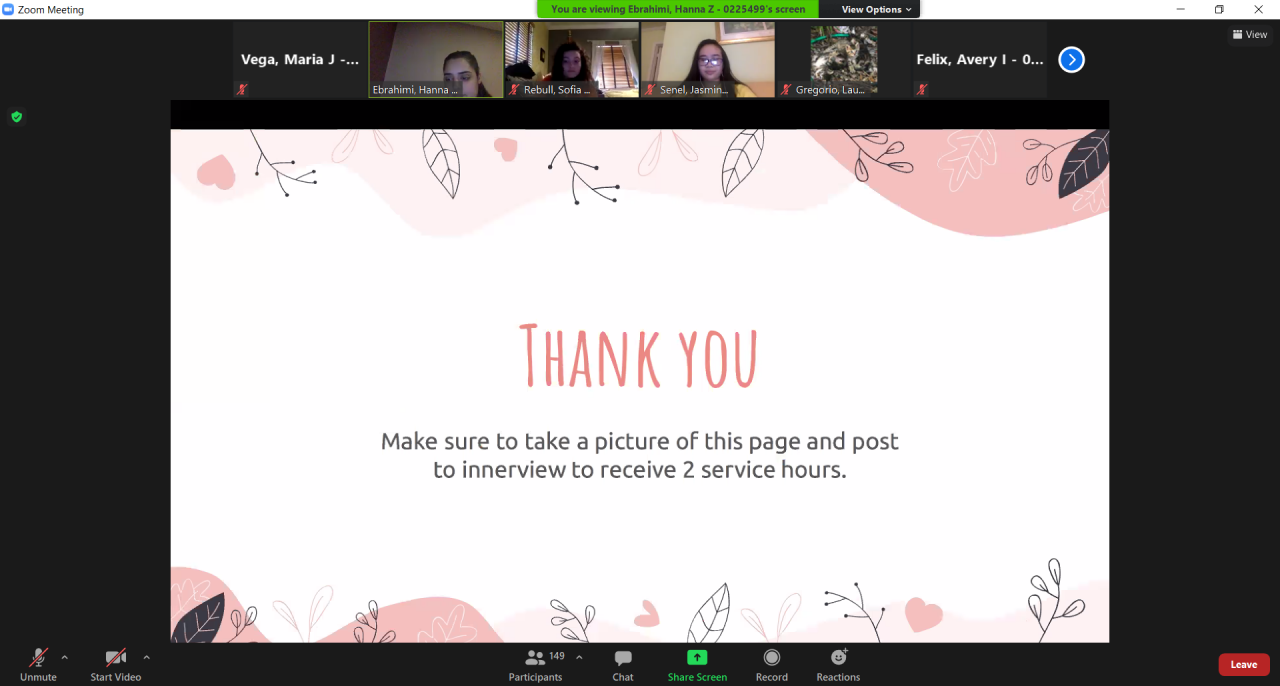Click the Zoom Meeting app icon in the title bar
Image resolution: width=1280 pixels, height=686 pixels.
[x=8, y=9]
